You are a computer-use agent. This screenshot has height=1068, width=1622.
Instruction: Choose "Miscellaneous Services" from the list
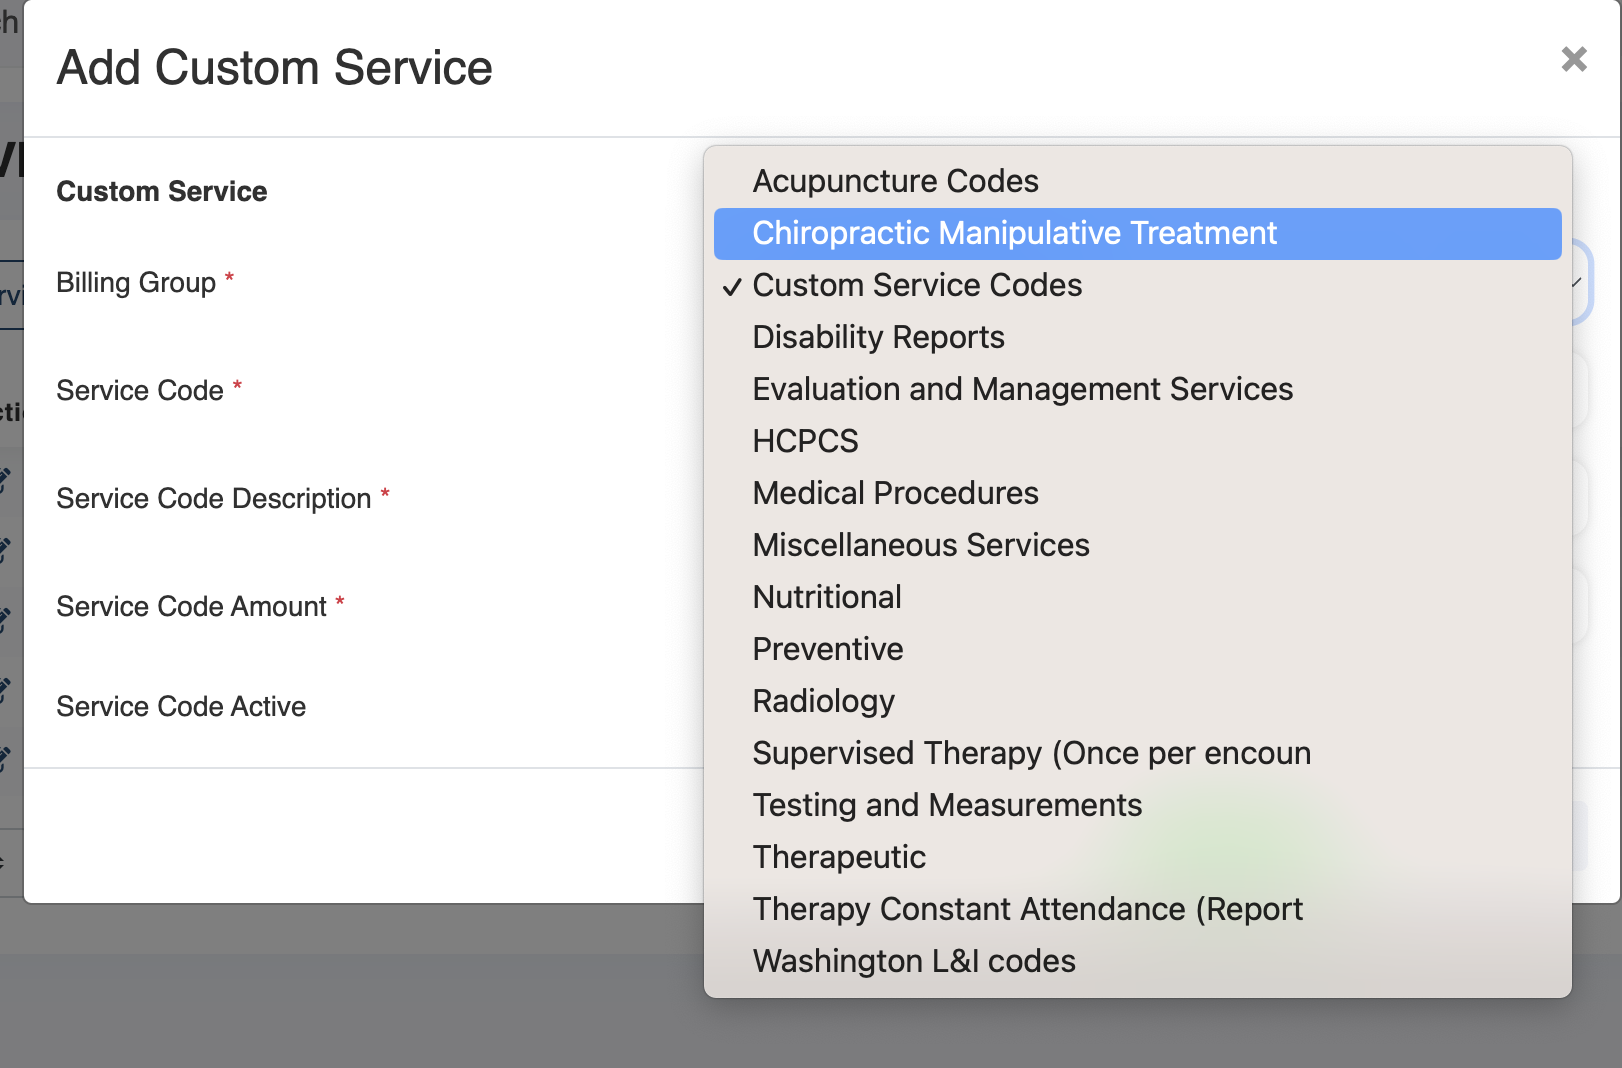[x=921, y=544]
